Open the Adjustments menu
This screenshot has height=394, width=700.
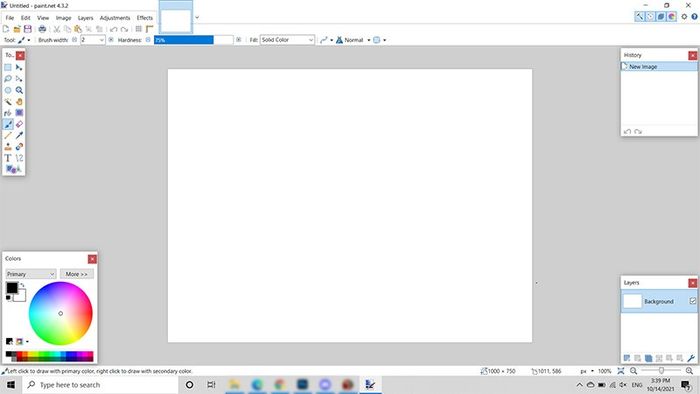pyautogui.click(x=115, y=18)
